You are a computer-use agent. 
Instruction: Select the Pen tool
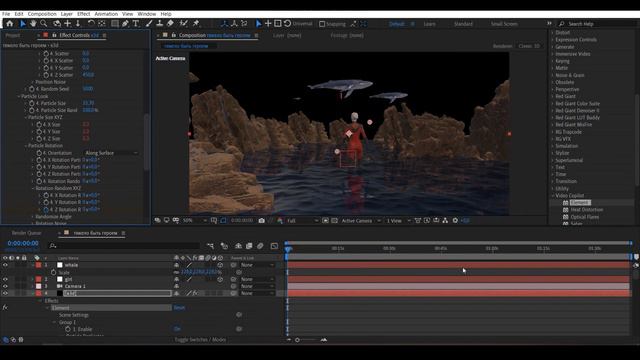pos(125,24)
